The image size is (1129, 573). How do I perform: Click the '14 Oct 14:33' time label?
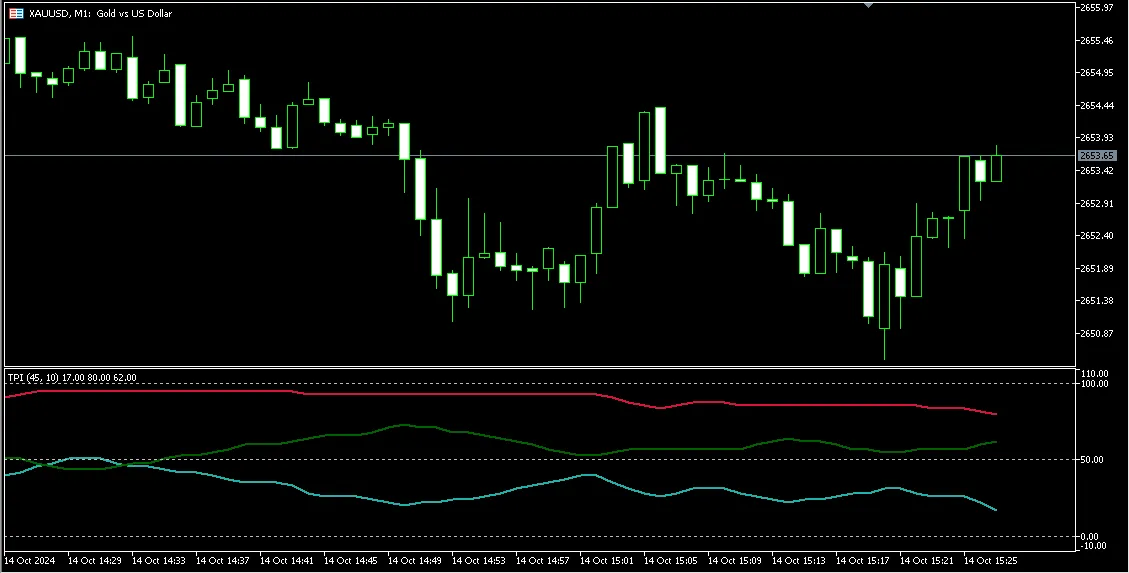(158, 560)
